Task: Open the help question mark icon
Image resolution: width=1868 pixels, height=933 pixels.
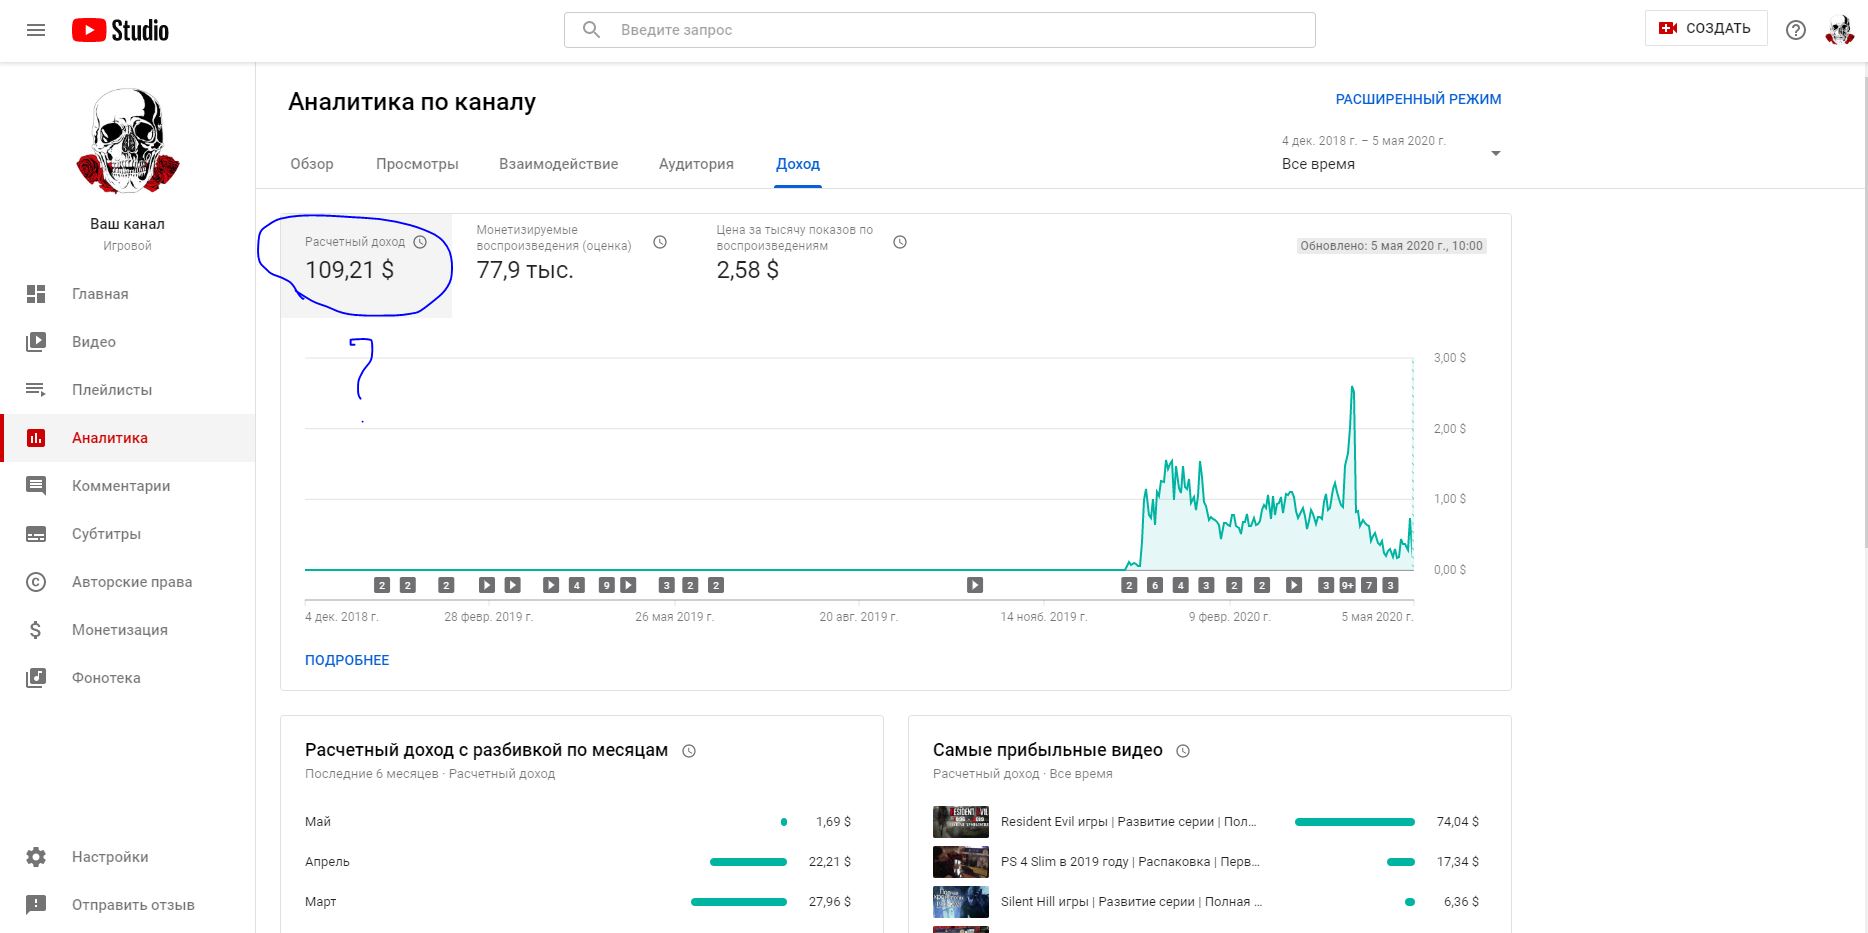Action: point(1796,30)
